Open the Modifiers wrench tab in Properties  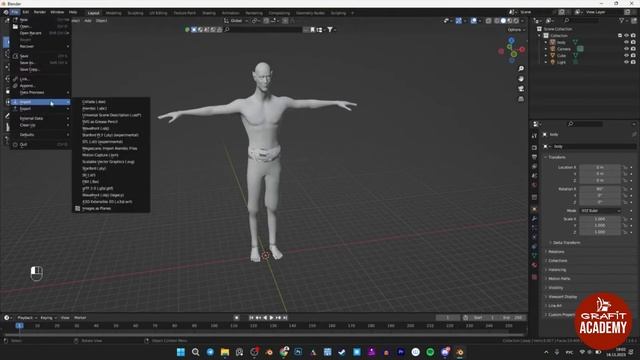click(534, 219)
